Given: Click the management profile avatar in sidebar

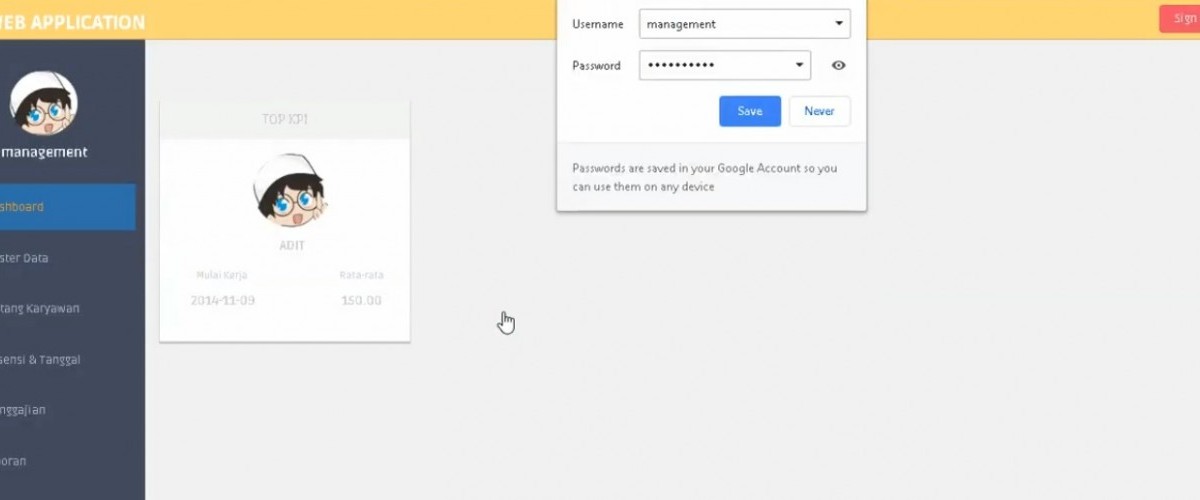Looking at the screenshot, I should (x=43, y=105).
